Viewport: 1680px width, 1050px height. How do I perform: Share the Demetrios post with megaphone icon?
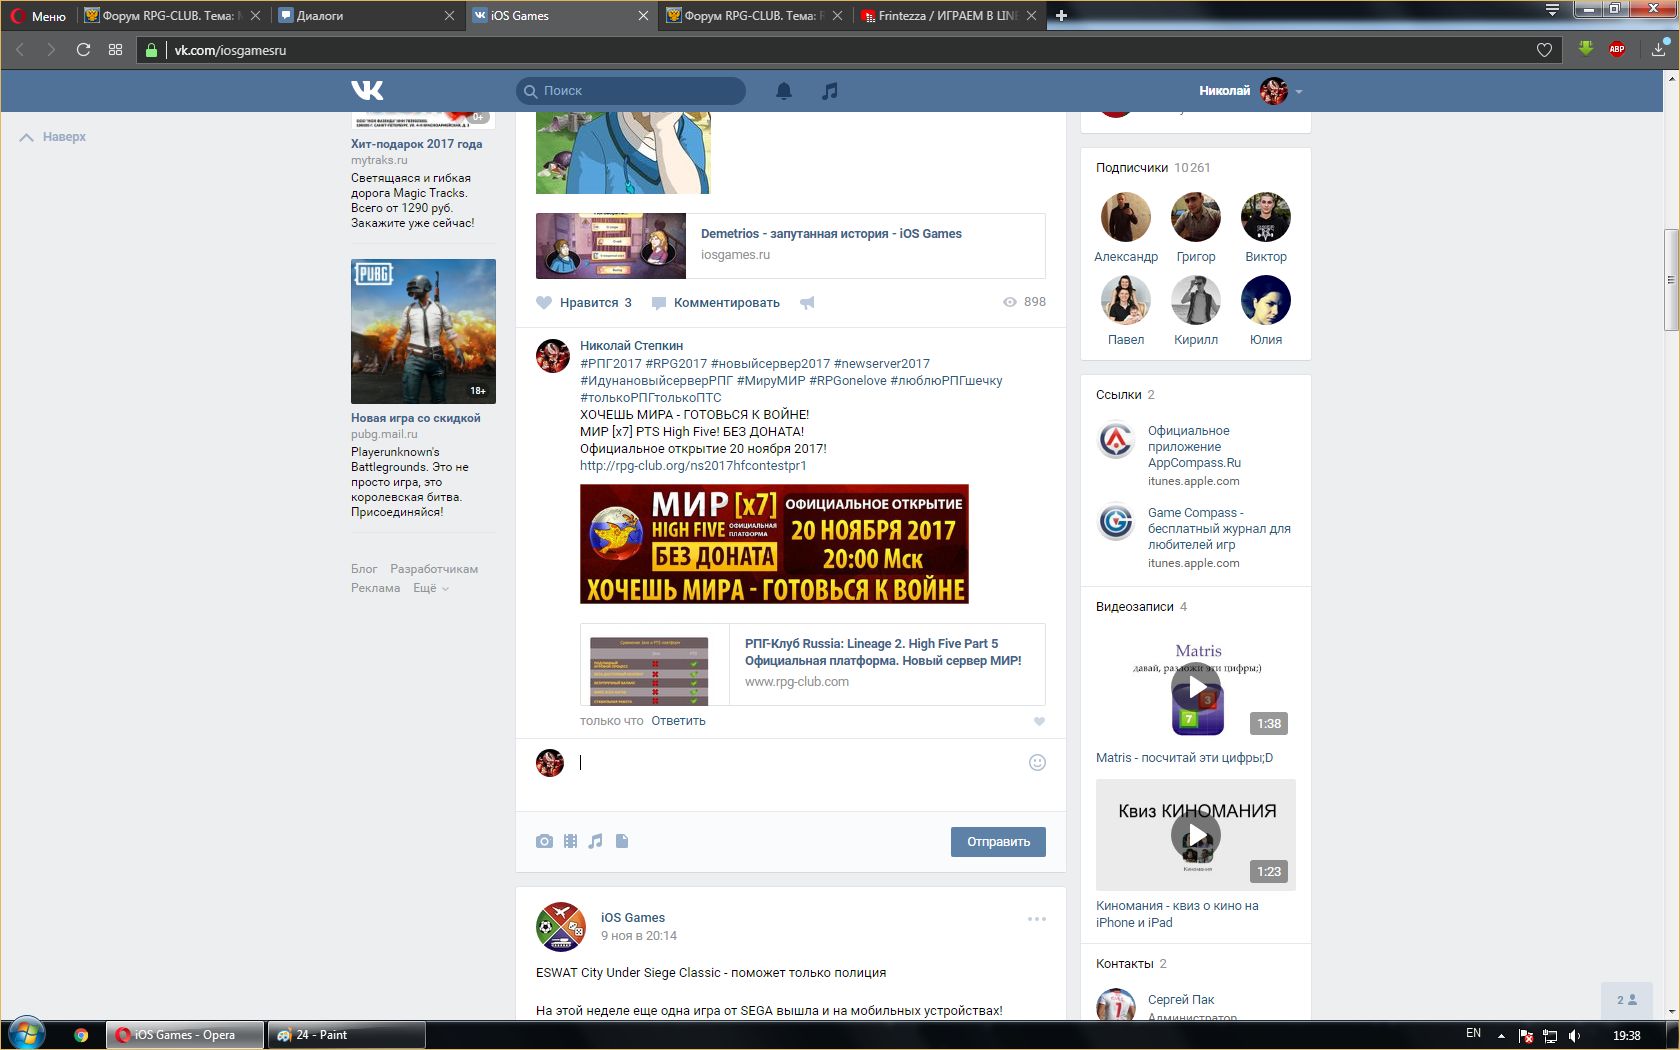pyautogui.click(x=807, y=302)
